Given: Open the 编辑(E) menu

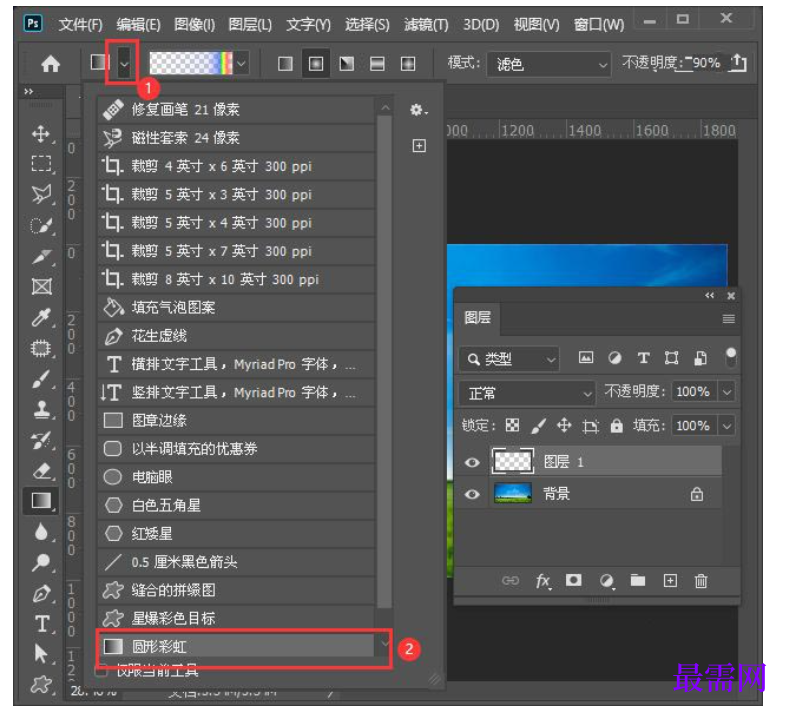Looking at the screenshot, I should (x=139, y=24).
